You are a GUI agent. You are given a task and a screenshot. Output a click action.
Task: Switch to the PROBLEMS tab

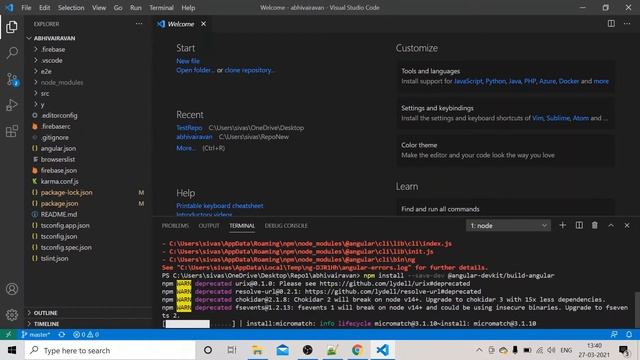(x=175, y=225)
